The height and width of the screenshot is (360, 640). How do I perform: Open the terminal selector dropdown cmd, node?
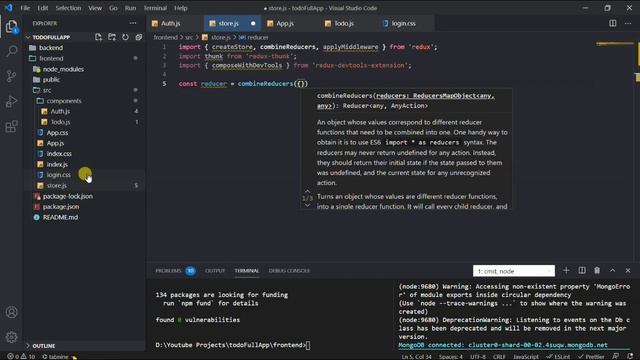point(513,271)
